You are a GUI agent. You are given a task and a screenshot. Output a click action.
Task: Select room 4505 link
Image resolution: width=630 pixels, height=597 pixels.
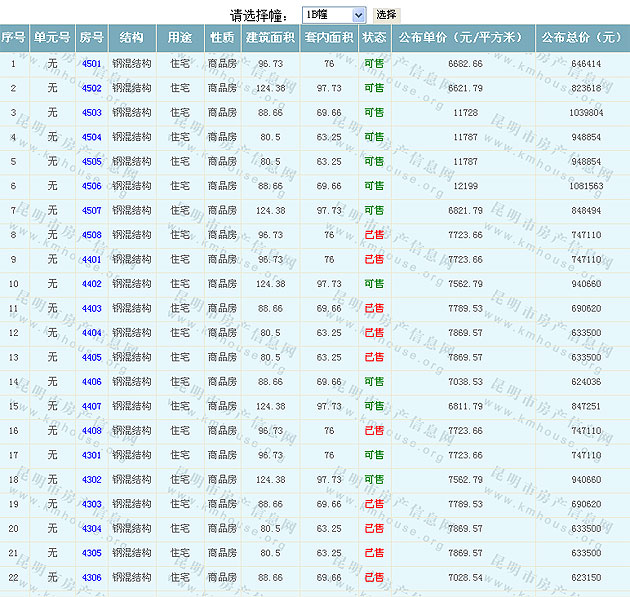click(x=91, y=162)
